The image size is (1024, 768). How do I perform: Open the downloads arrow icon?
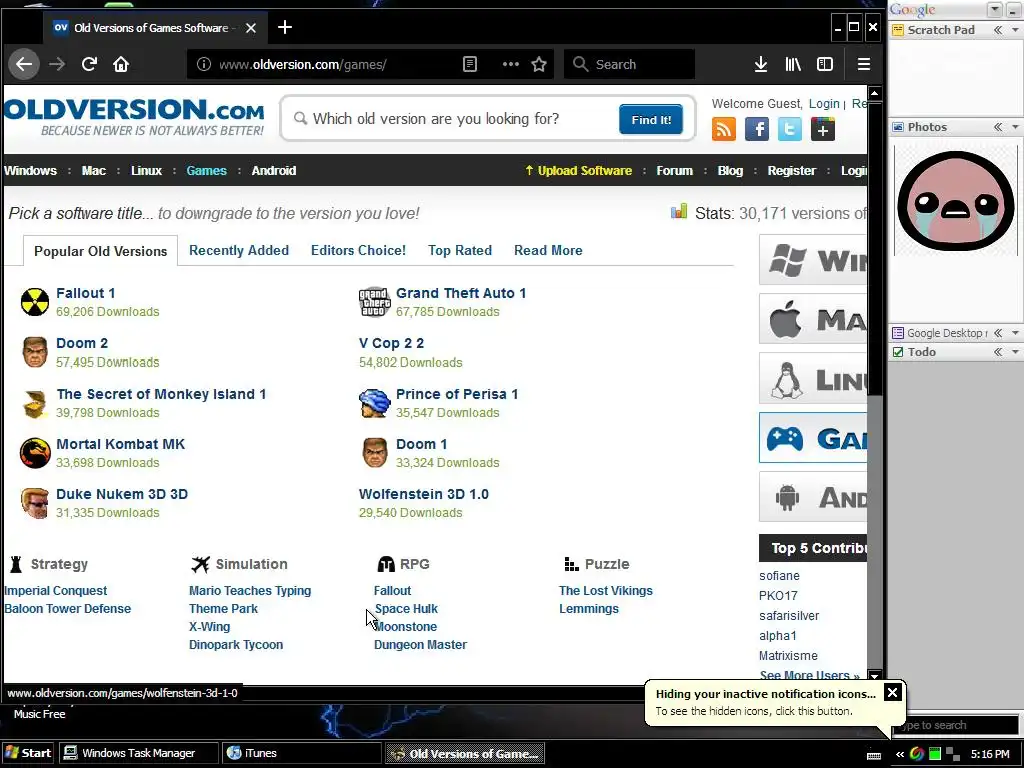click(761, 64)
